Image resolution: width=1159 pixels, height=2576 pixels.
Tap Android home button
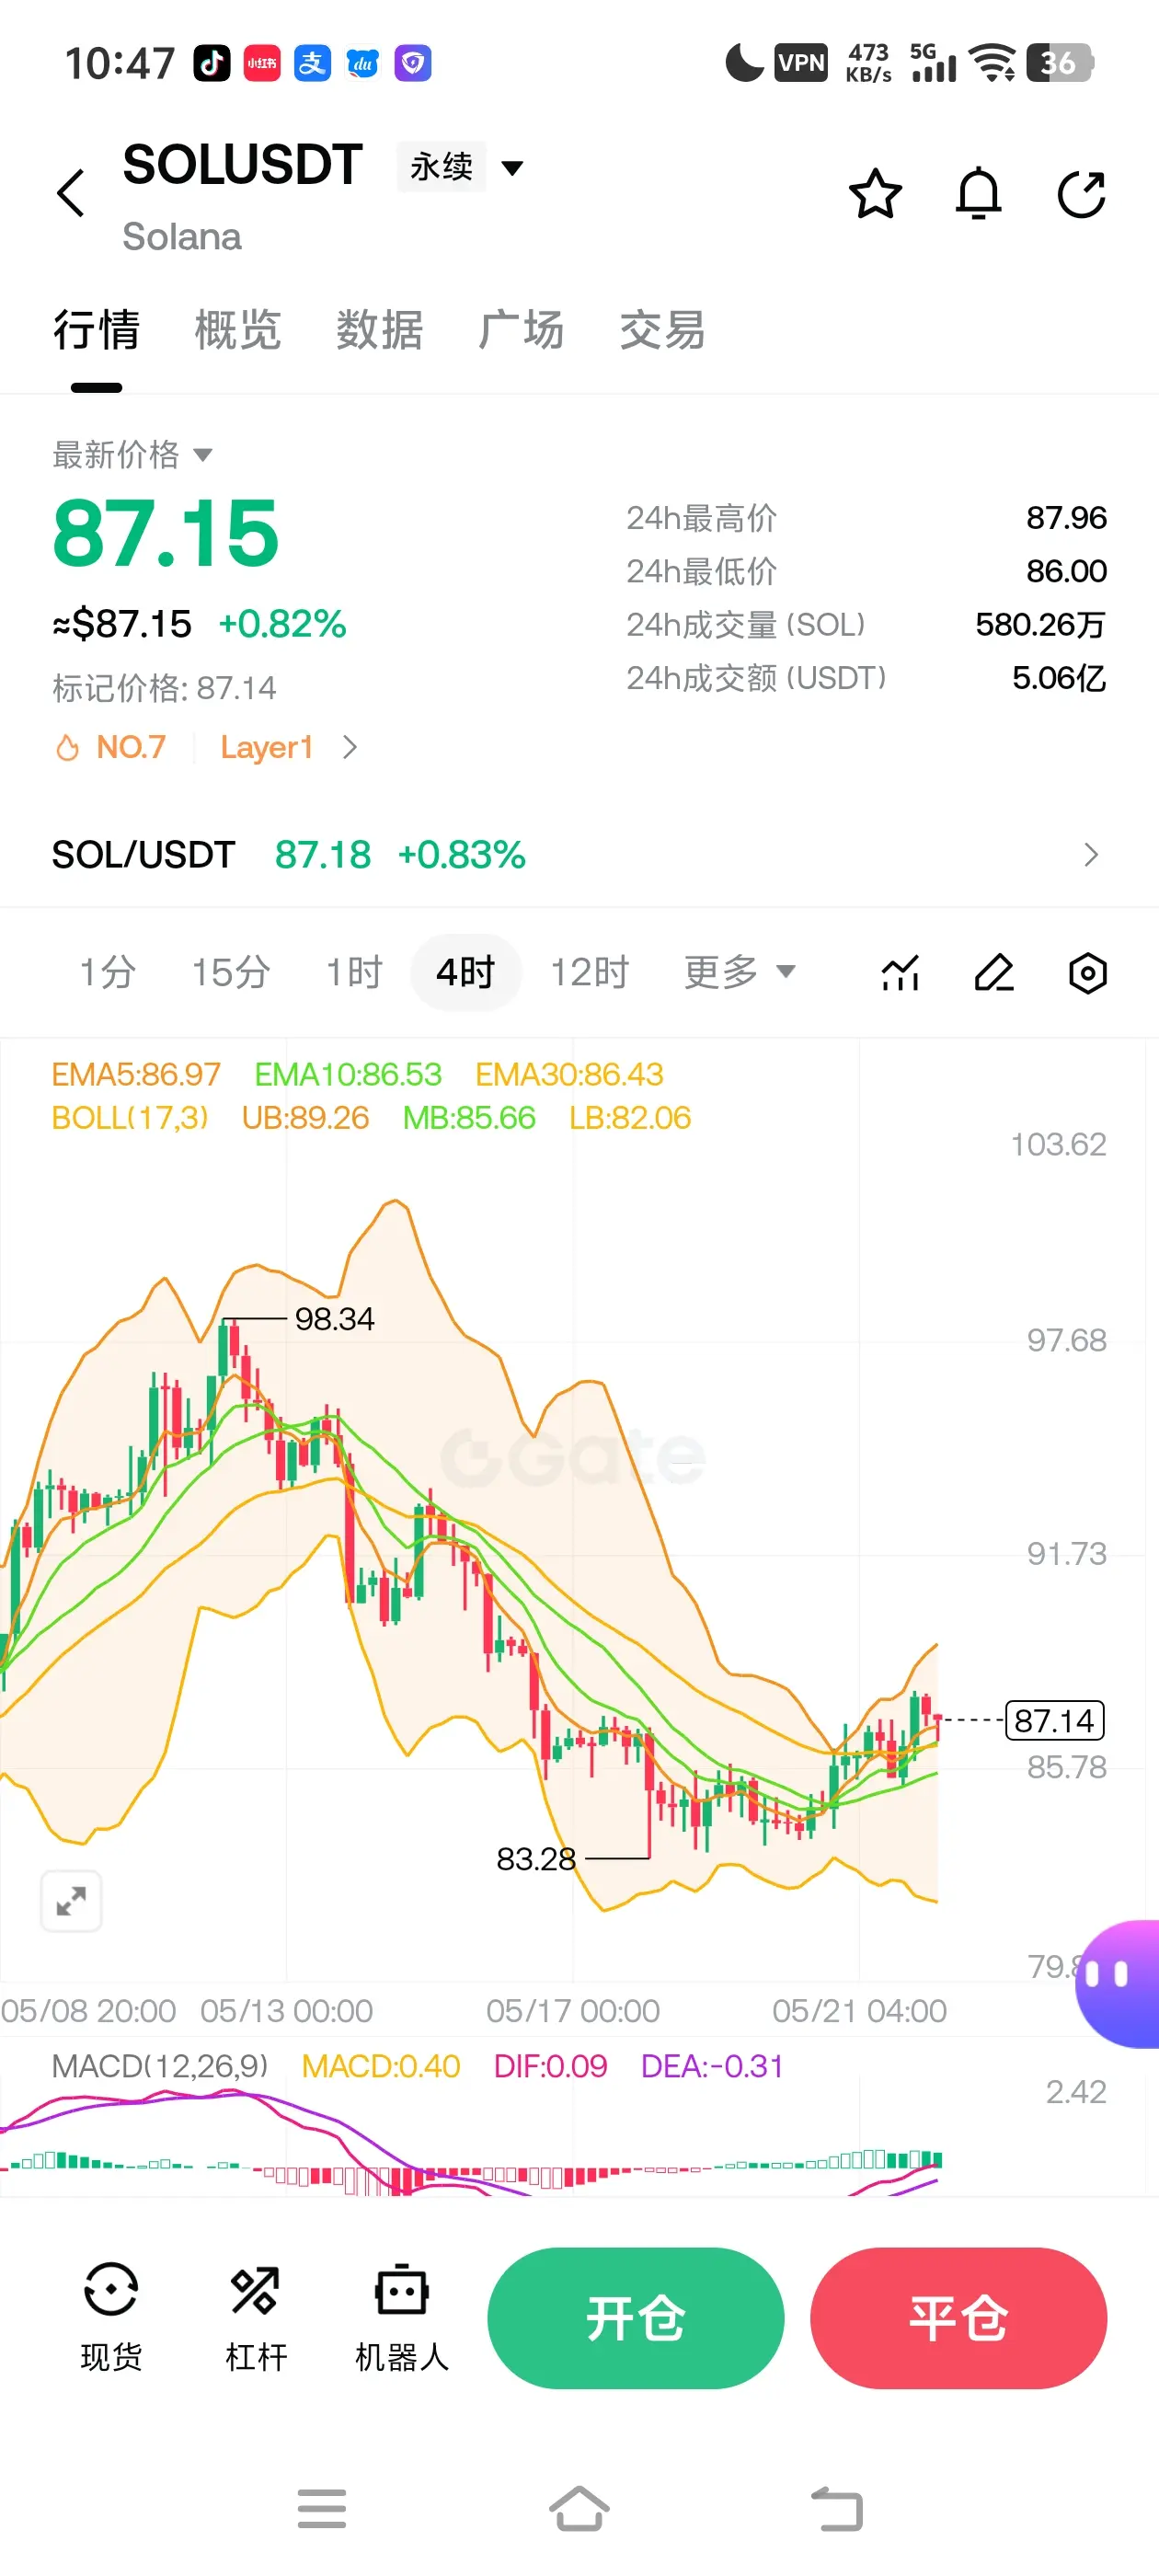[x=579, y=2508]
